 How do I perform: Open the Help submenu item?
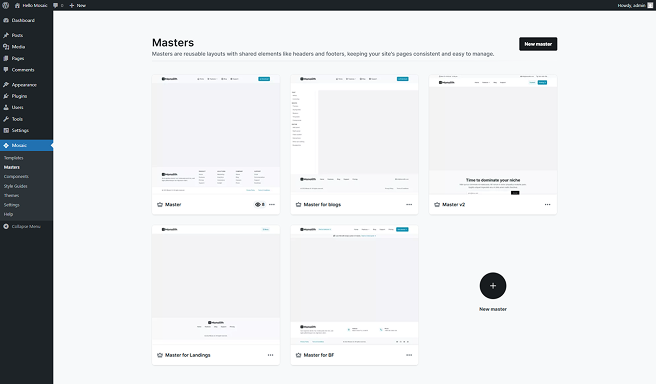tap(8, 214)
